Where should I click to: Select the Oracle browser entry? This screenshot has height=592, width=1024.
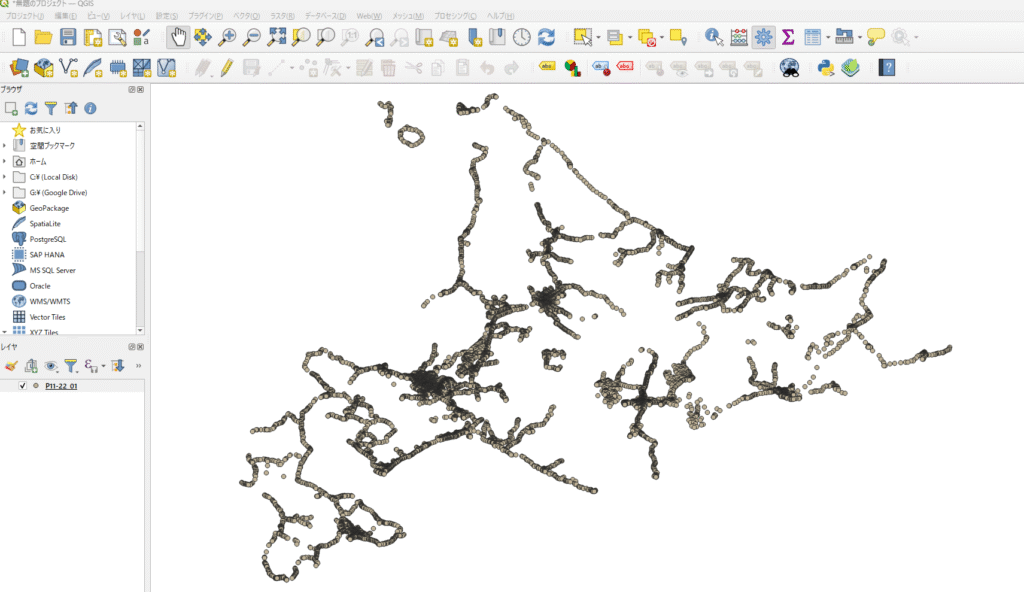coord(40,286)
